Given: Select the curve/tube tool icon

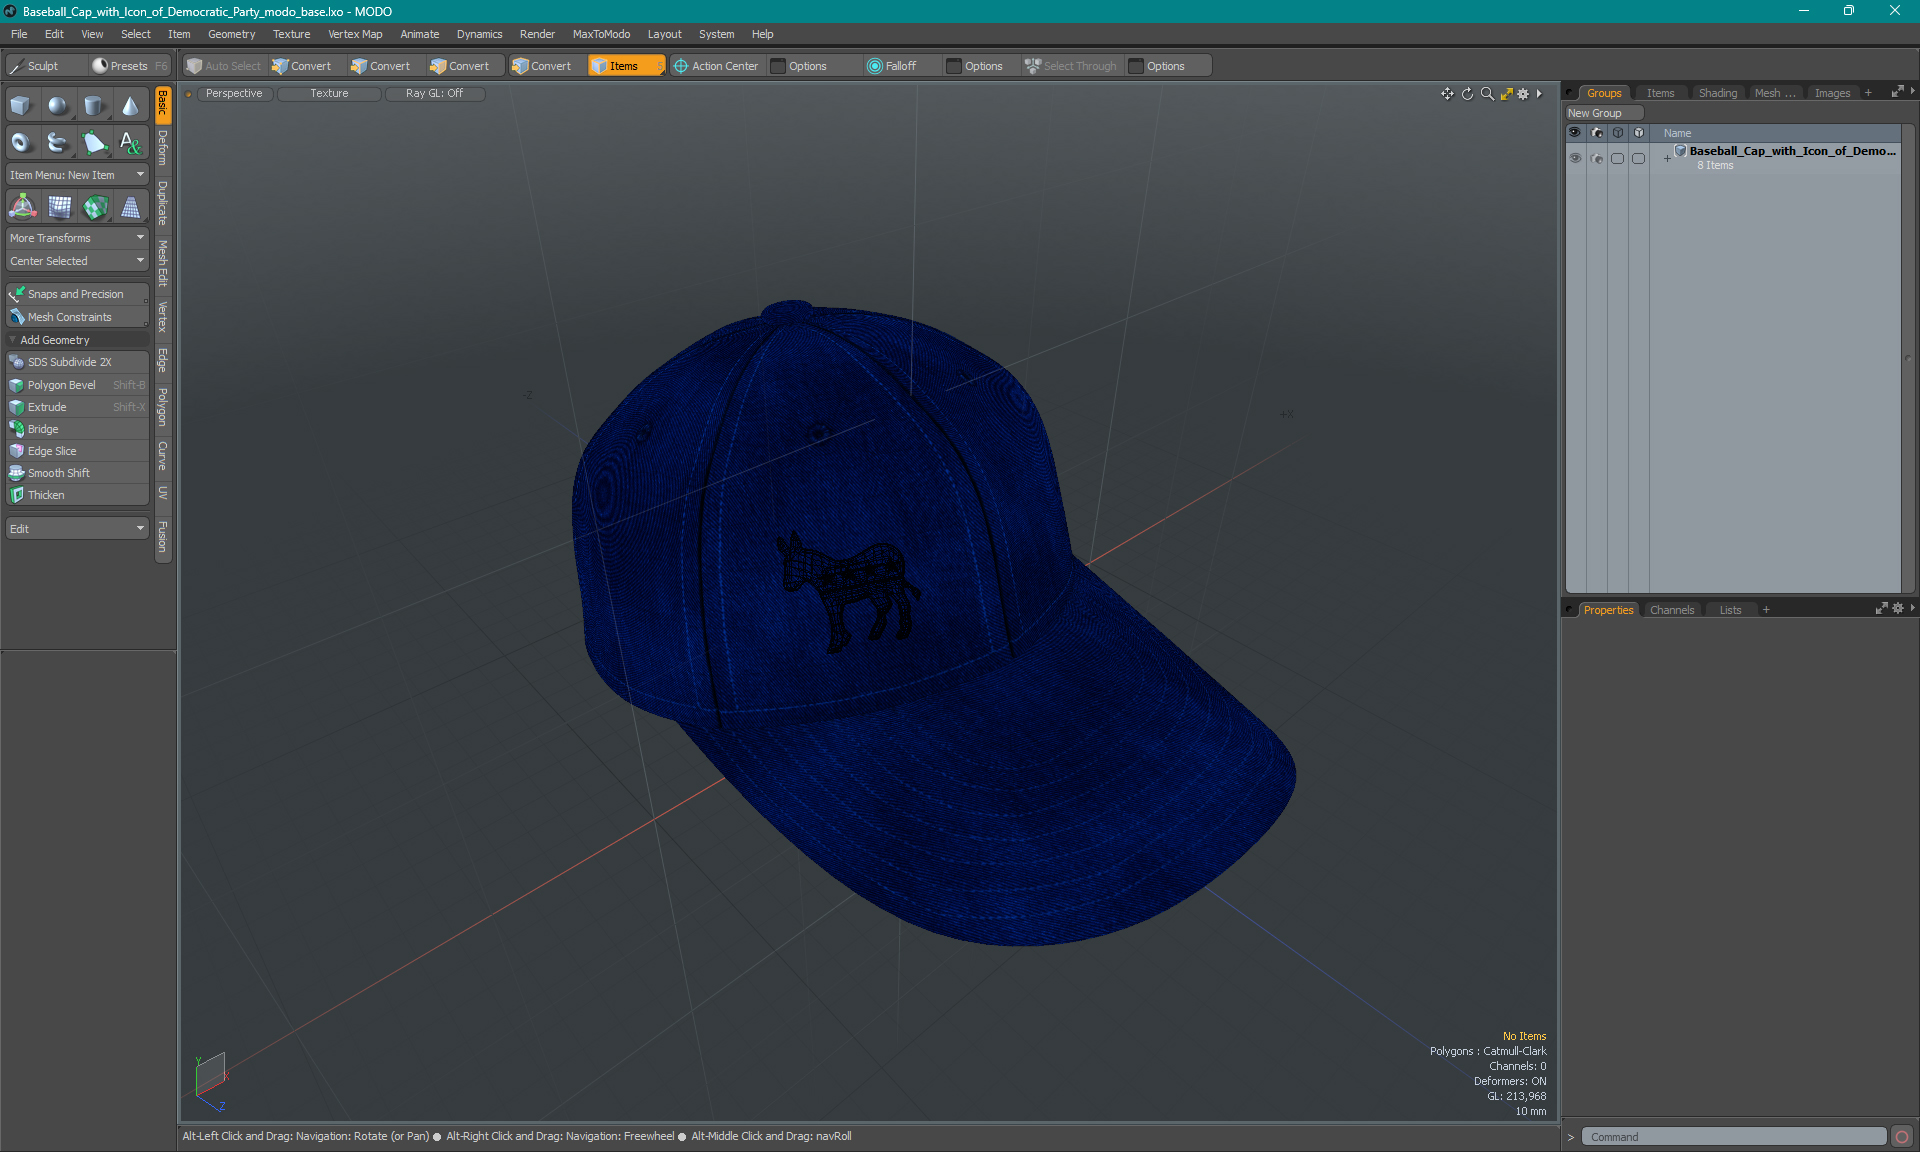Looking at the screenshot, I should click(58, 143).
